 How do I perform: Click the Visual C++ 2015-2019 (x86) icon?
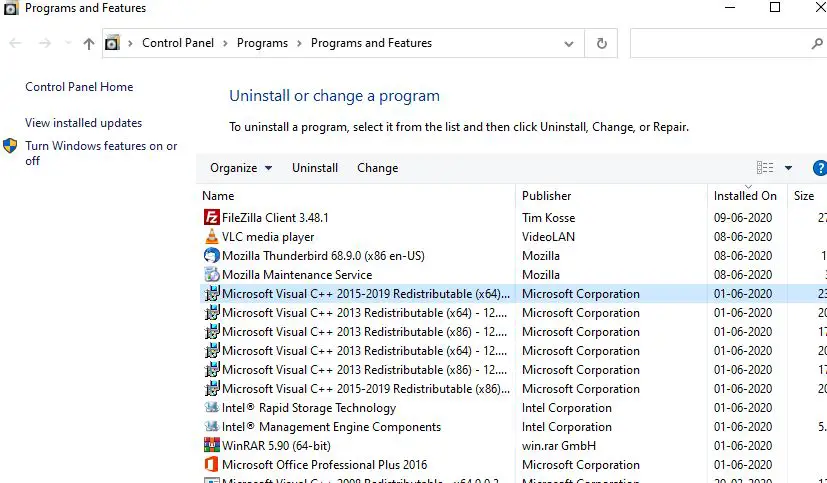pos(211,388)
